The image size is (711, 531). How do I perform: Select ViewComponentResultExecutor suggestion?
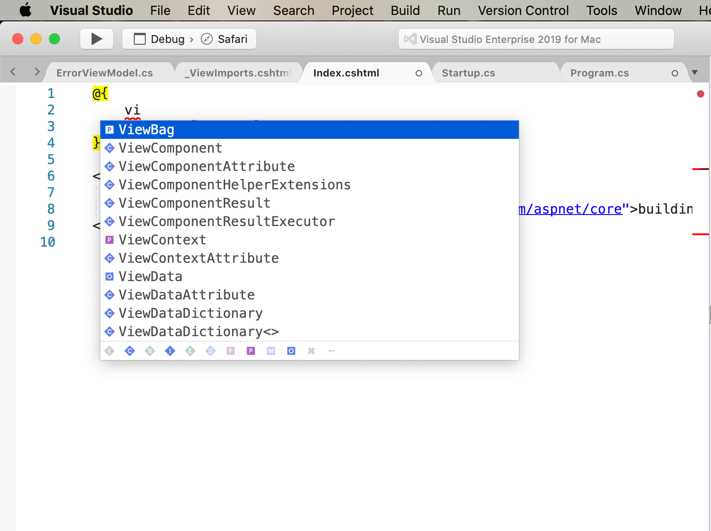tap(309, 221)
